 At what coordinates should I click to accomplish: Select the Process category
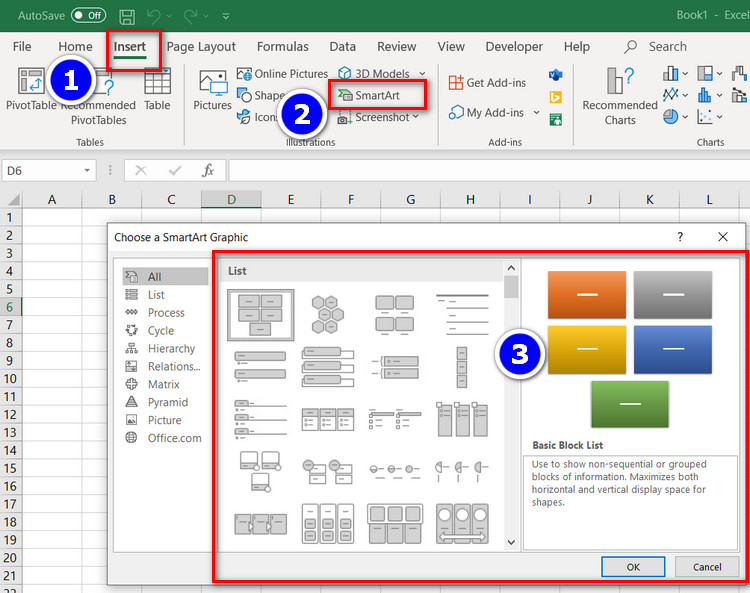[x=165, y=313]
